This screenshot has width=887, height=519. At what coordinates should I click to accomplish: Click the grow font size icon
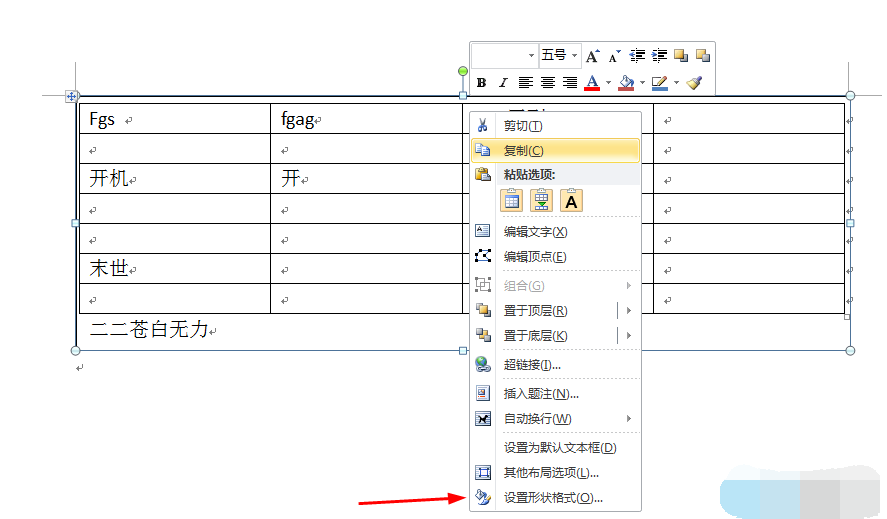[x=593, y=56]
